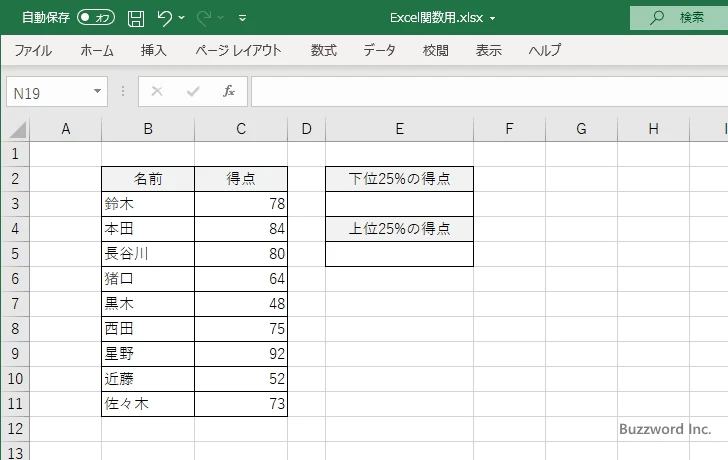Click the 下位25%の得点 label cell
Screen dimensions: 728x460
(x=400, y=179)
